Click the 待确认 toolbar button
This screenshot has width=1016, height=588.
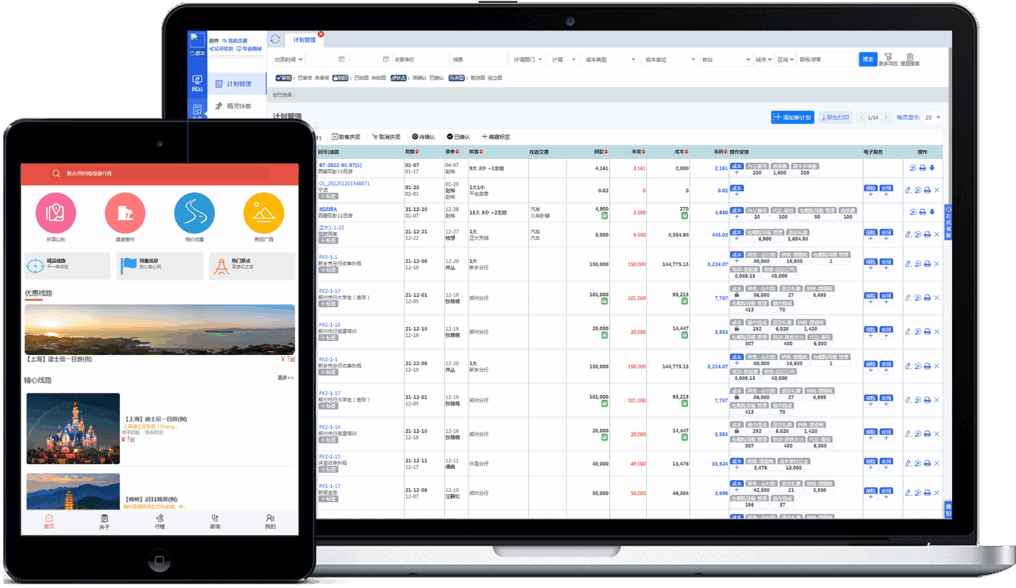pos(423,137)
